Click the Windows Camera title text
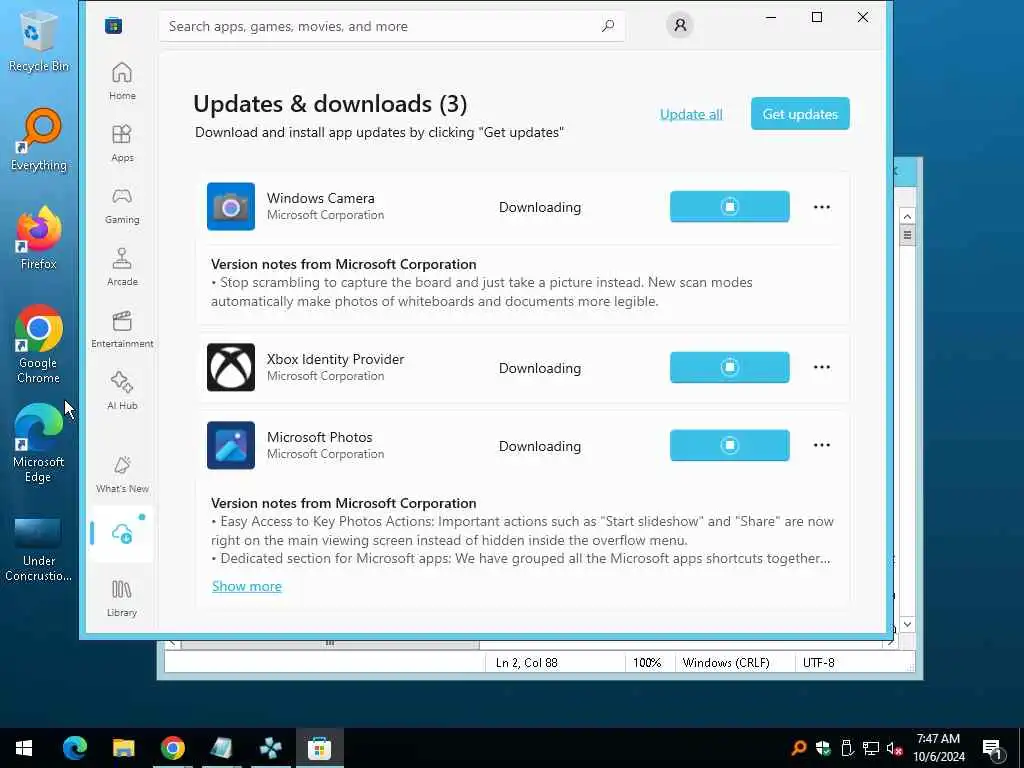The image size is (1024, 768). pos(321,198)
